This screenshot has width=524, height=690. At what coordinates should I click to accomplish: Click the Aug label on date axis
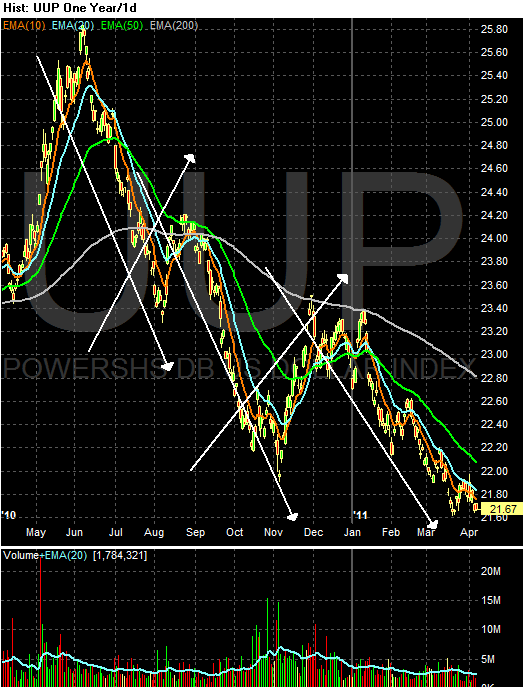pyautogui.click(x=154, y=532)
